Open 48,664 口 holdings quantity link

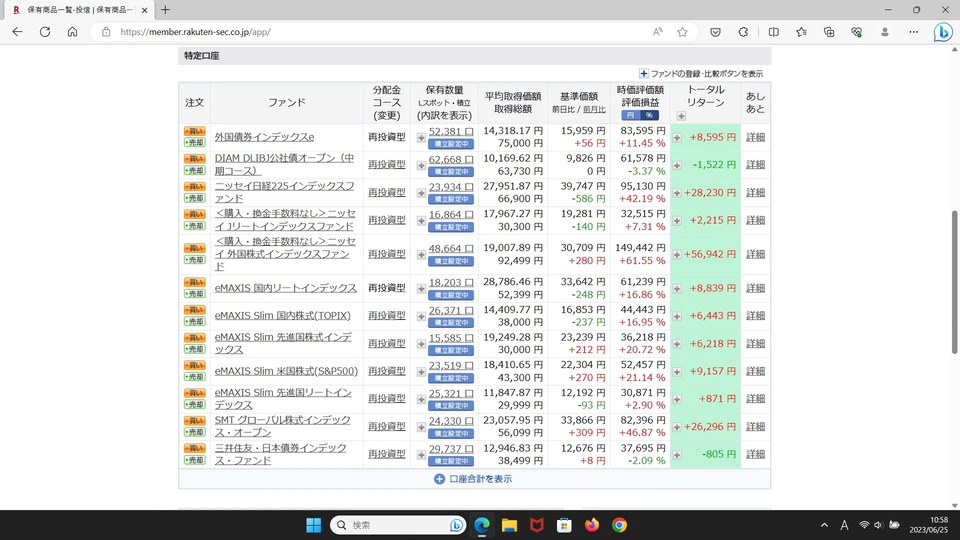[x=451, y=248]
